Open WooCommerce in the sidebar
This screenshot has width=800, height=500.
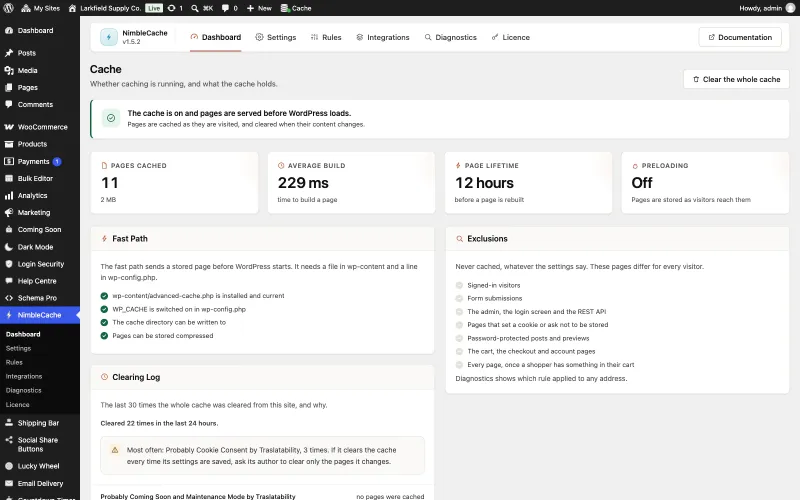click(x=40, y=127)
